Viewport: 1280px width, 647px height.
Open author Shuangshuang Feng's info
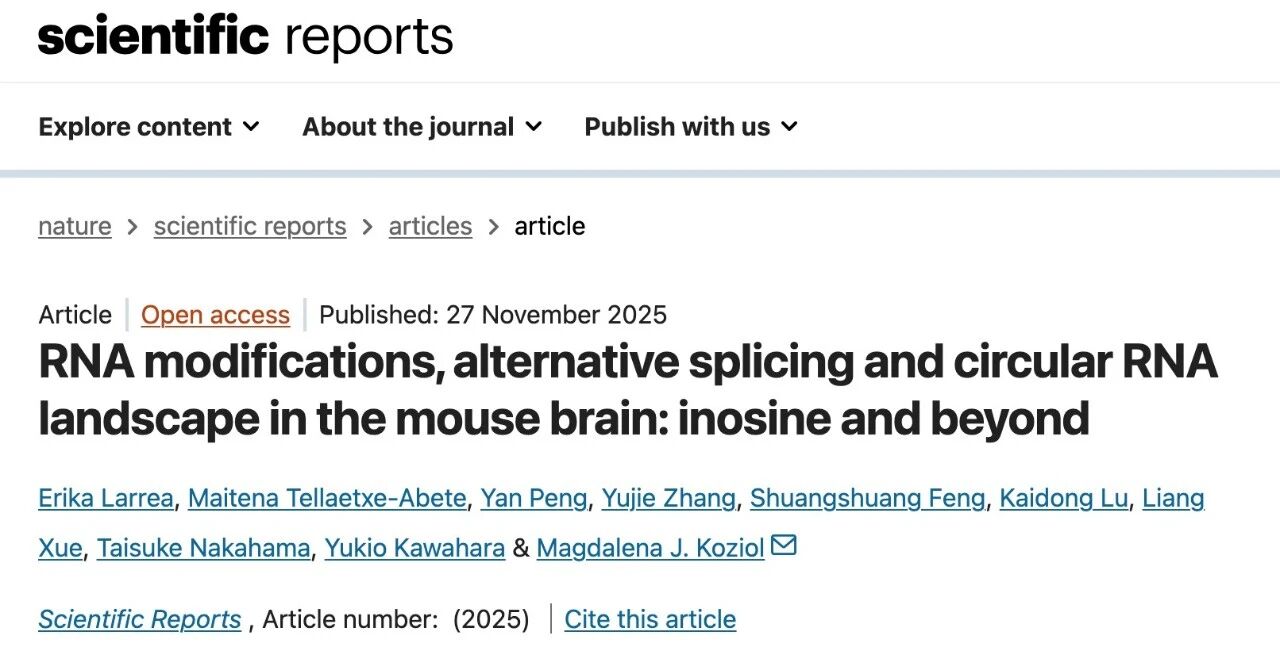867,498
